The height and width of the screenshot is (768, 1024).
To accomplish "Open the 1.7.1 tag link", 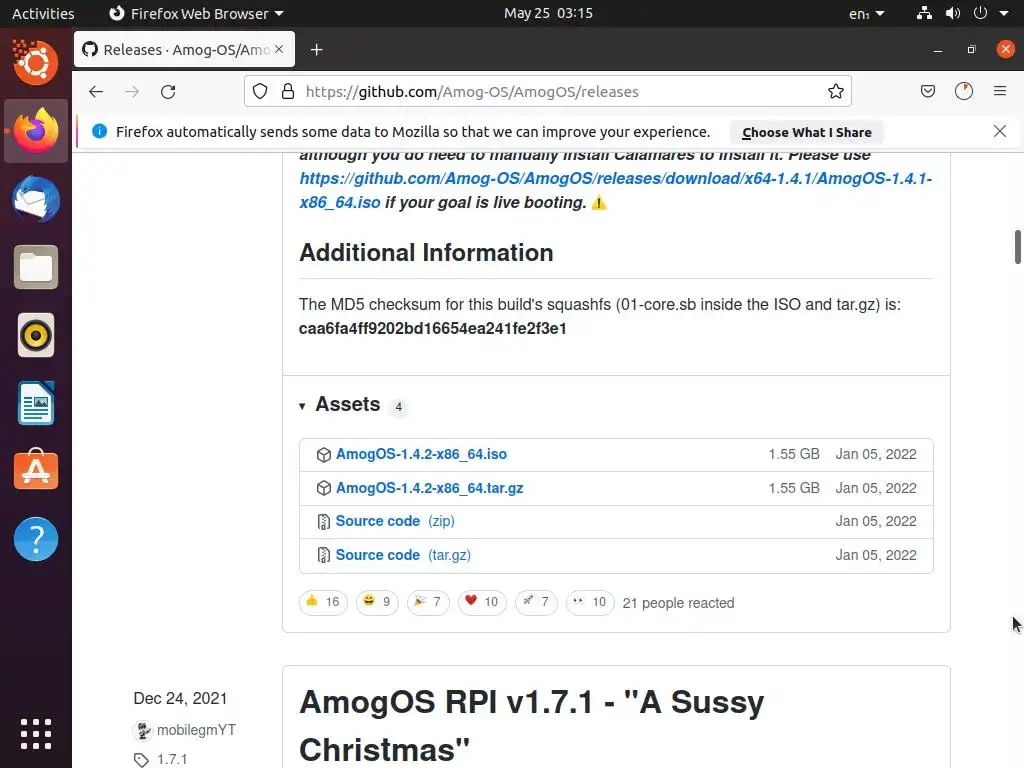I will [x=172, y=760].
